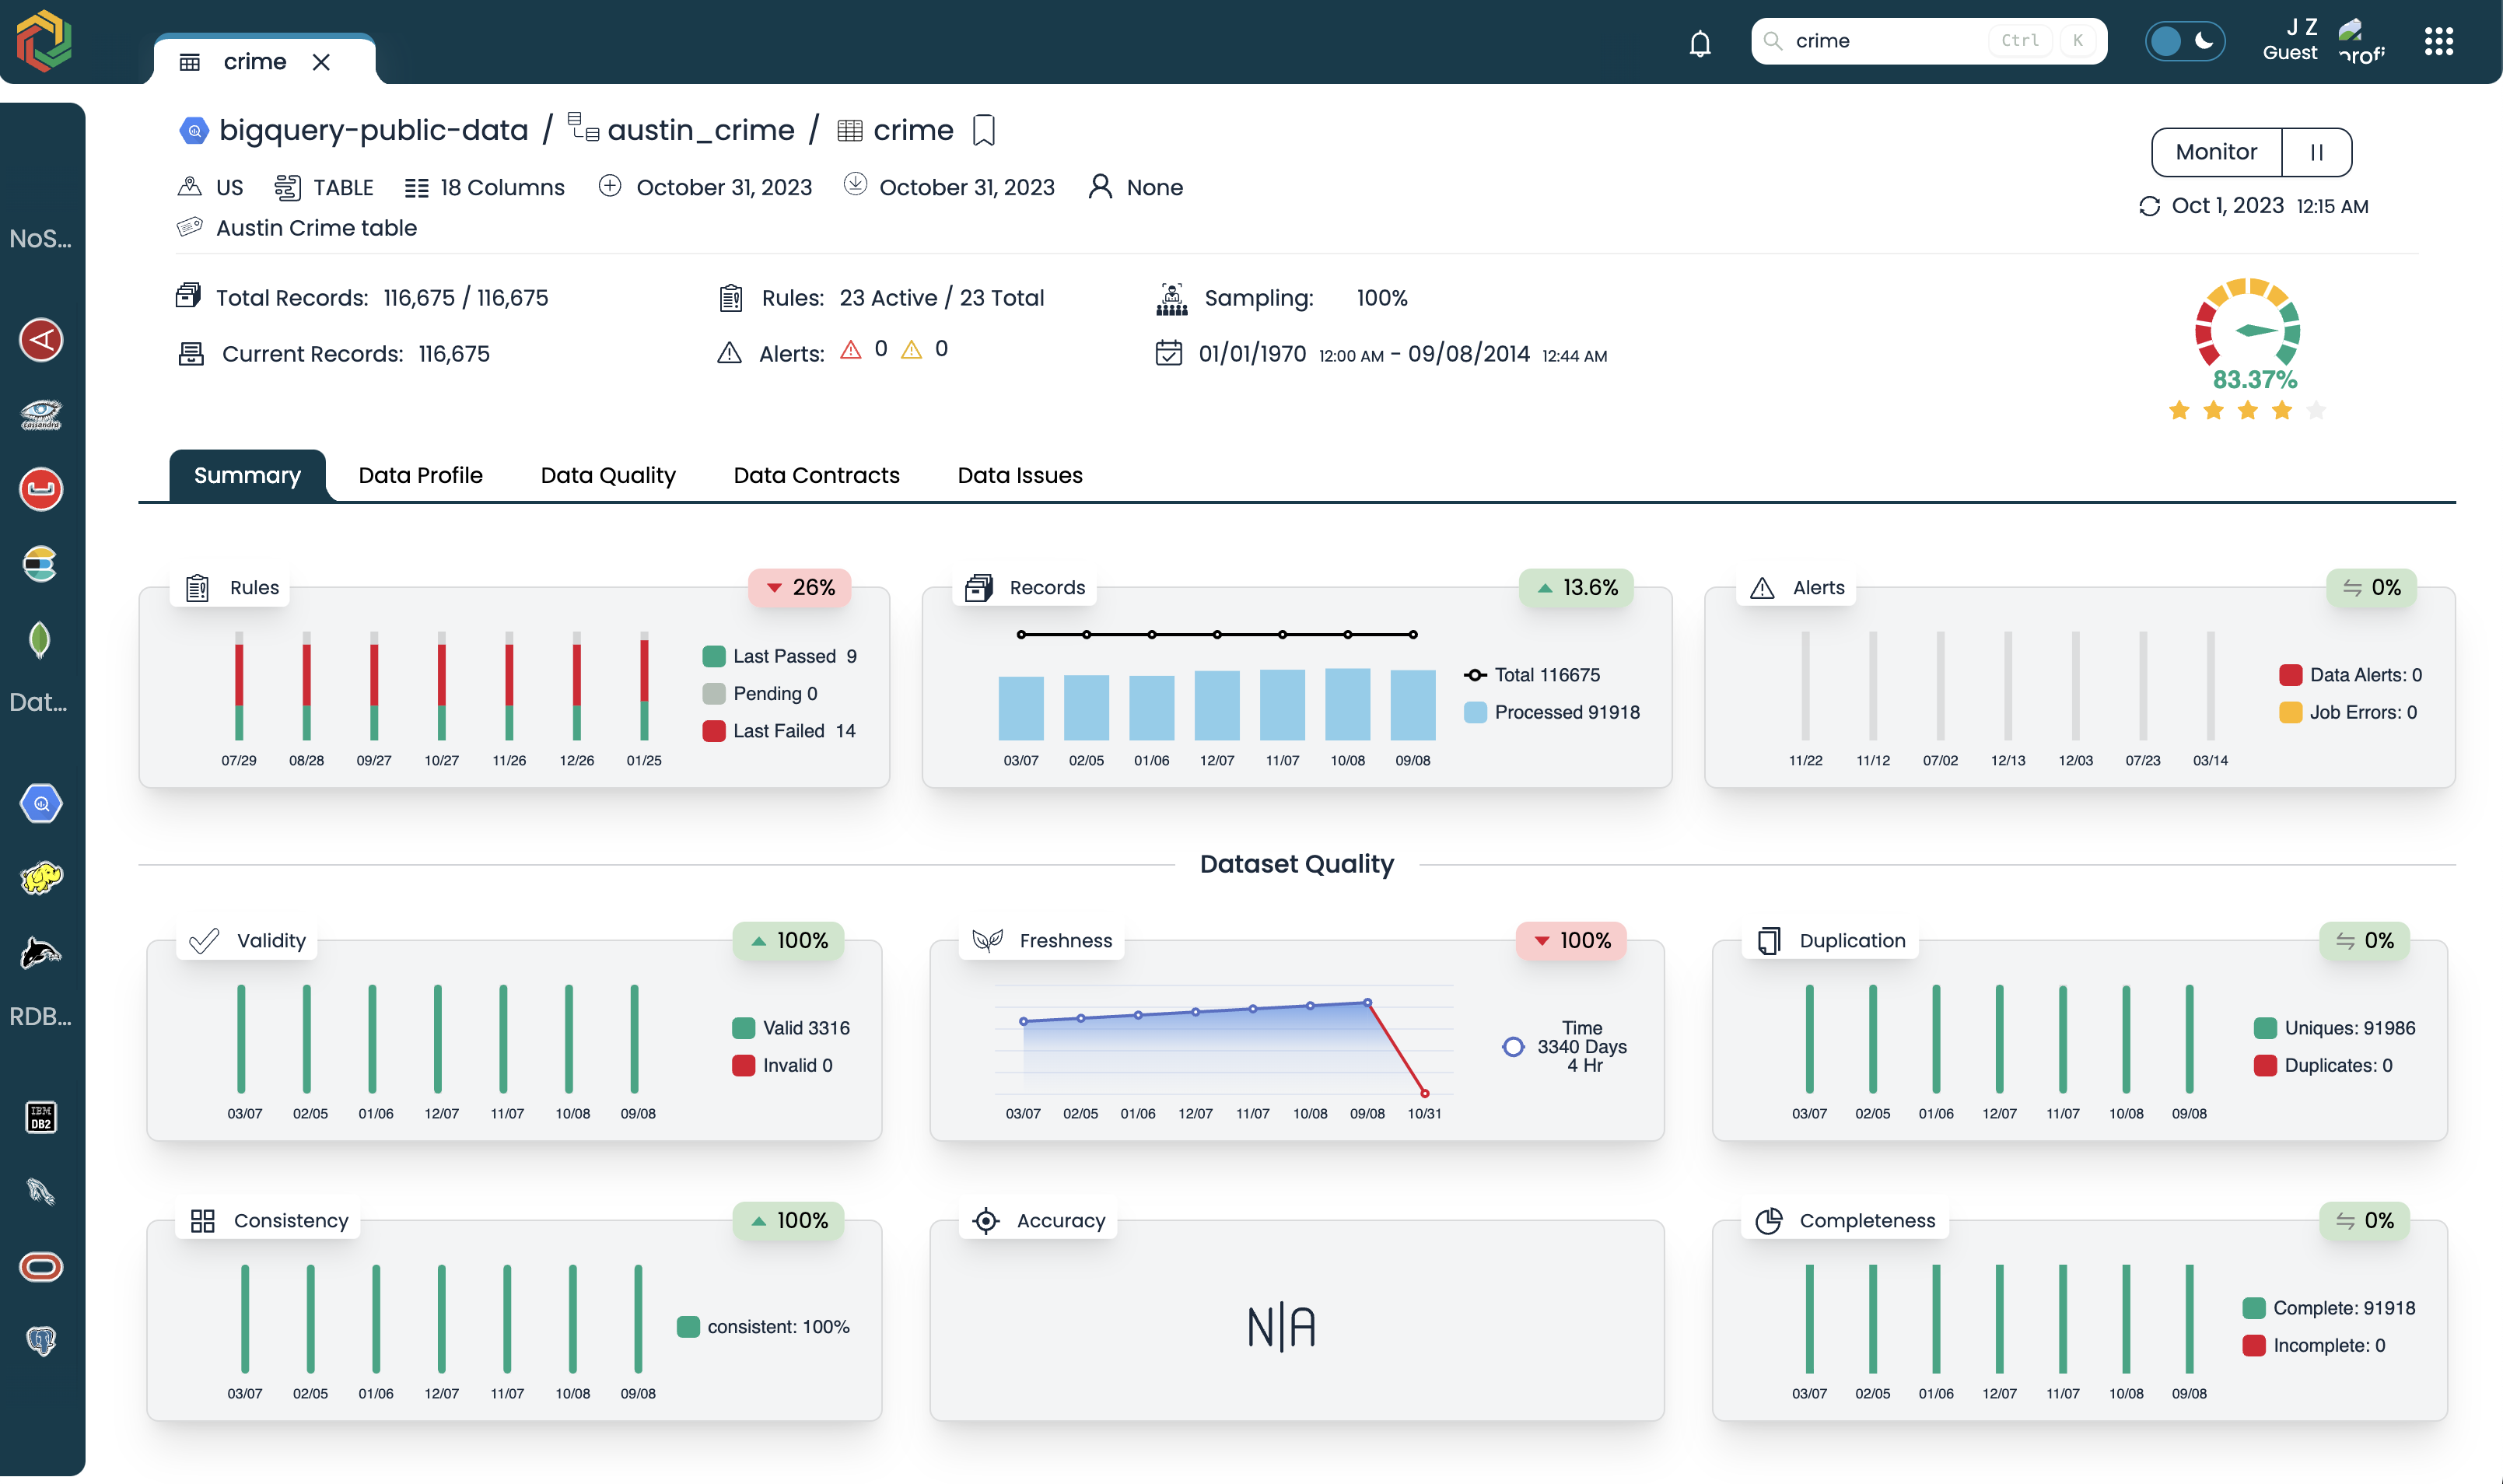
Task: Open the Data Issues tab
Action: click(x=1020, y=475)
